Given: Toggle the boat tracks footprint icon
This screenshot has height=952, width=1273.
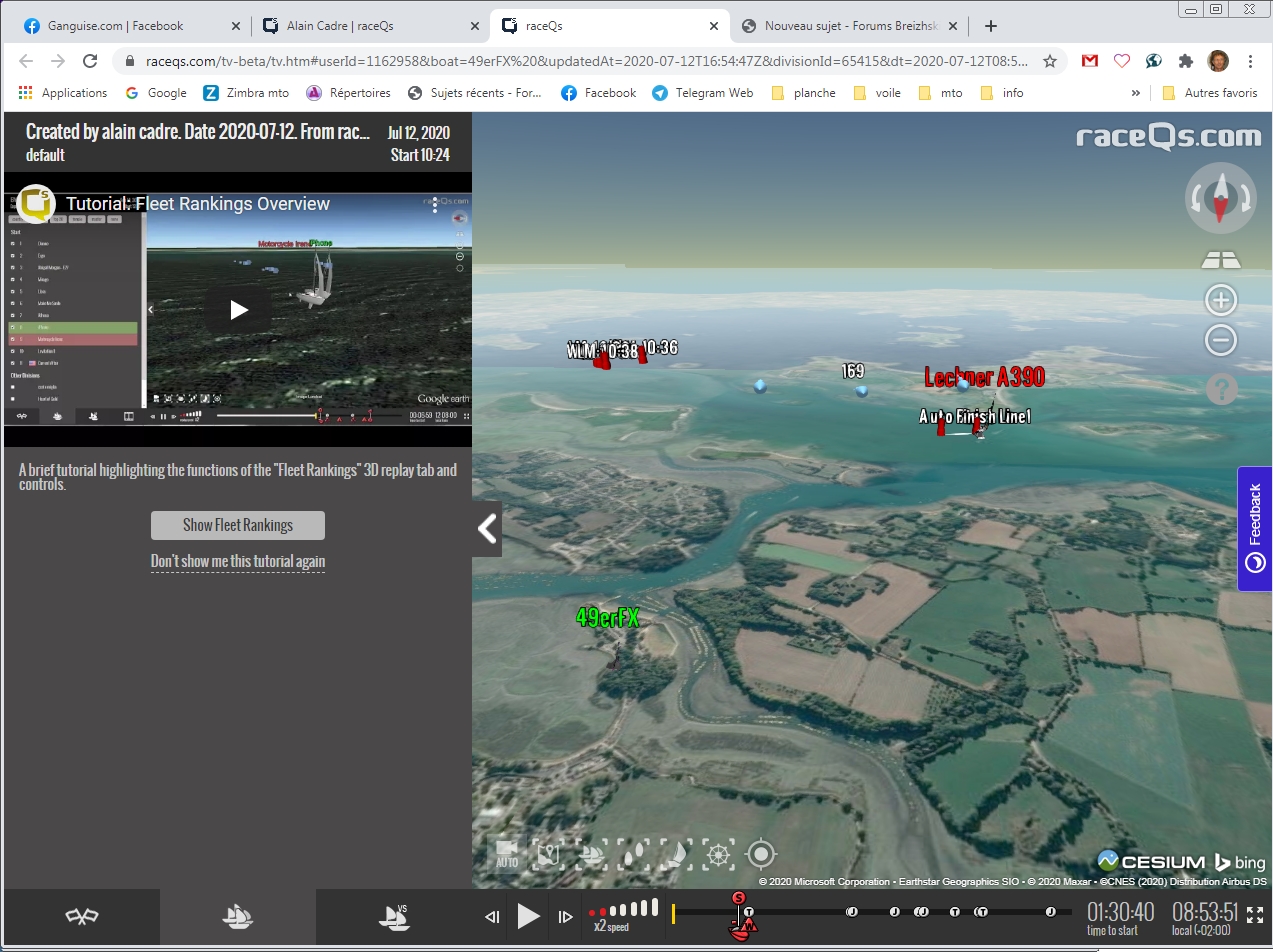Looking at the screenshot, I should pyautogui.click(x=633, y=853).
